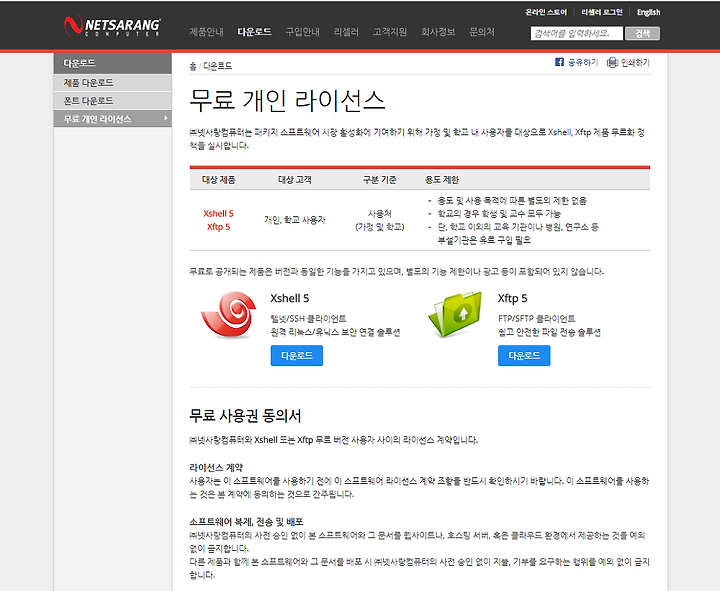This screenshot has width=720, height=591.
Task: Click the 대상 제품 column header
Action: (x=219, y=180)
